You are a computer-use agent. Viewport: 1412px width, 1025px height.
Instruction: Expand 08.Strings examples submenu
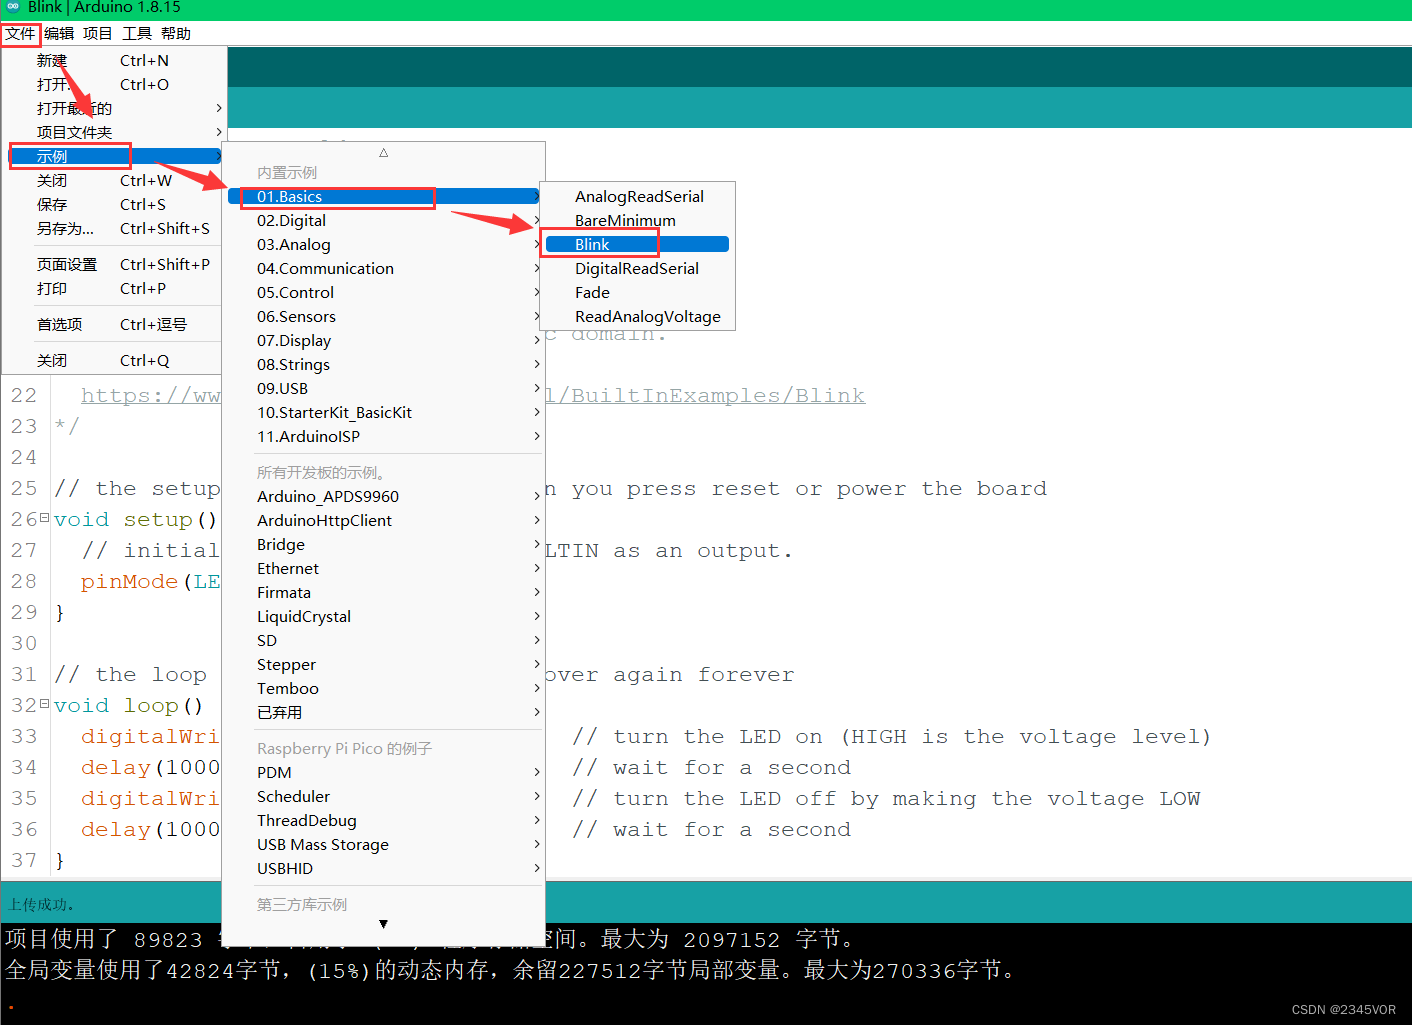click(x=384, y=364)
